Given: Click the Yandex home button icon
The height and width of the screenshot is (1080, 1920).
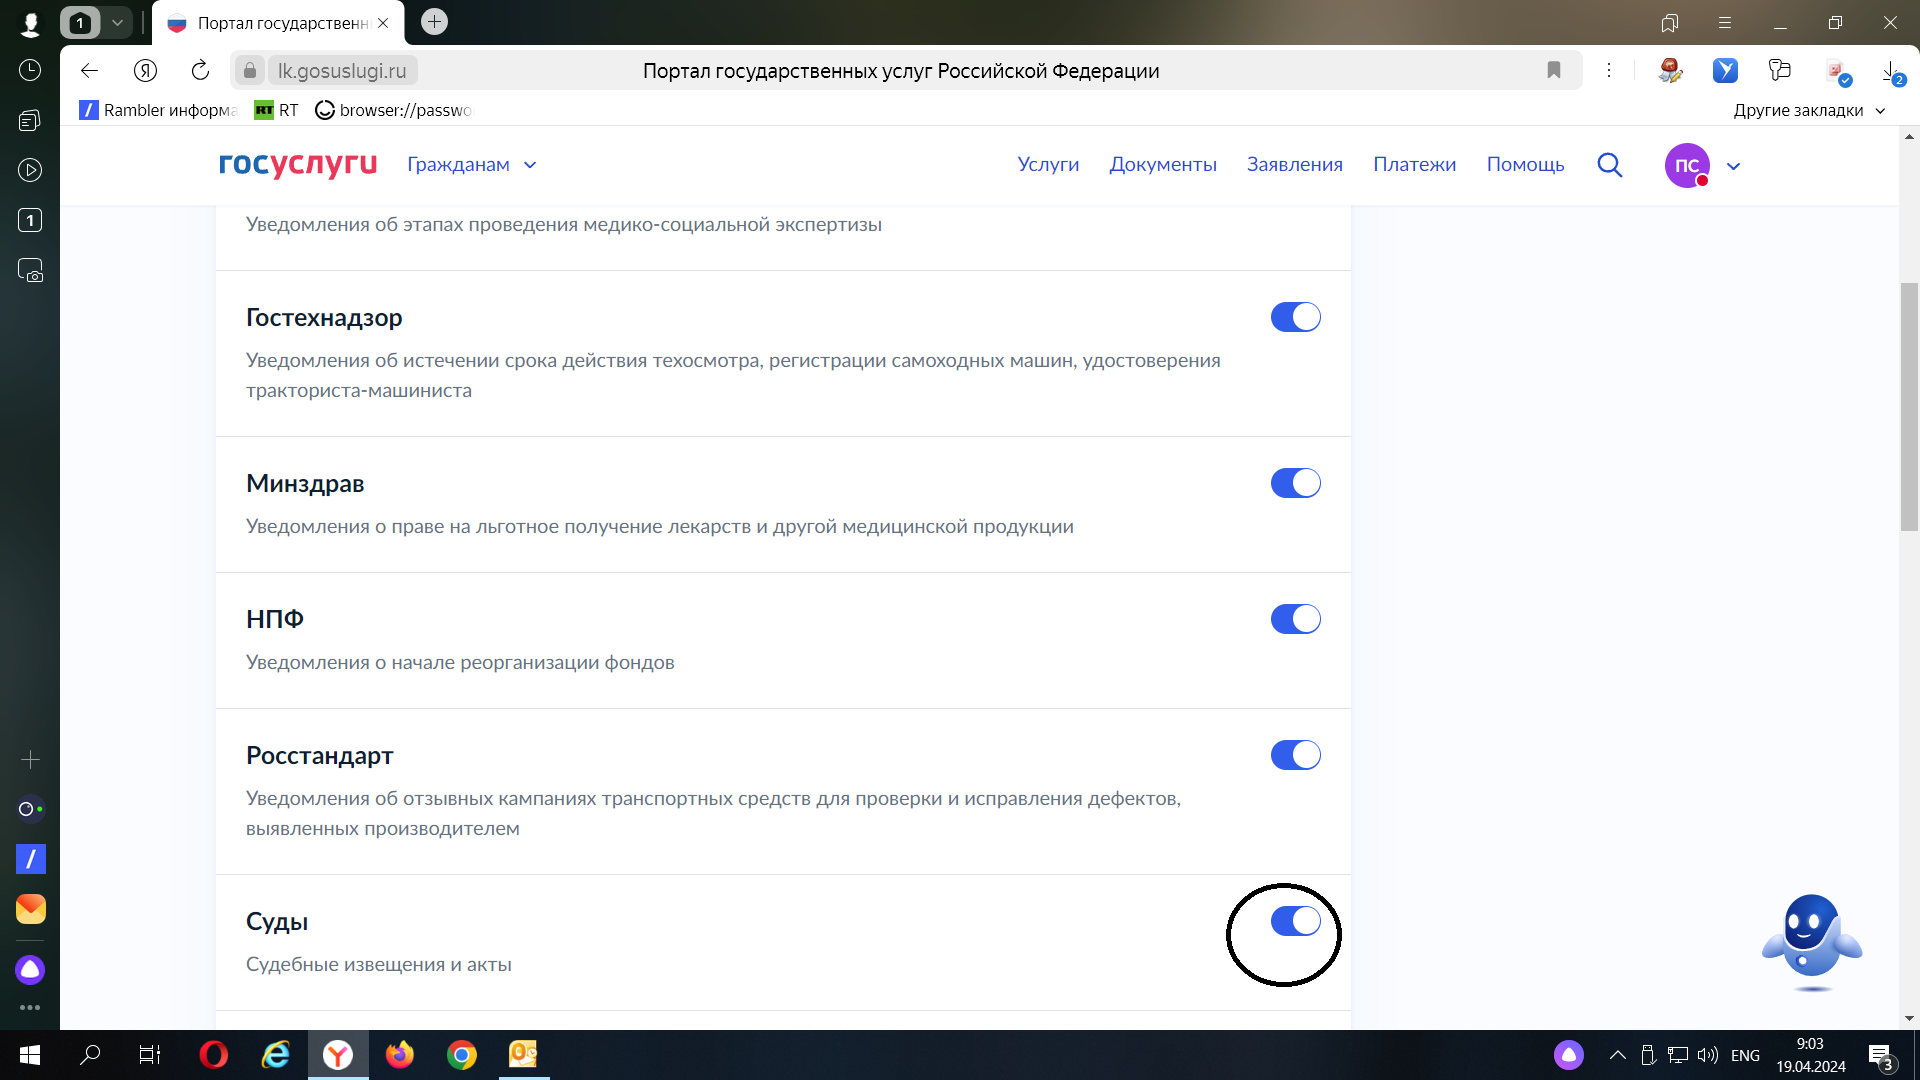Looking at the screenshot, I should pos(146,70).
